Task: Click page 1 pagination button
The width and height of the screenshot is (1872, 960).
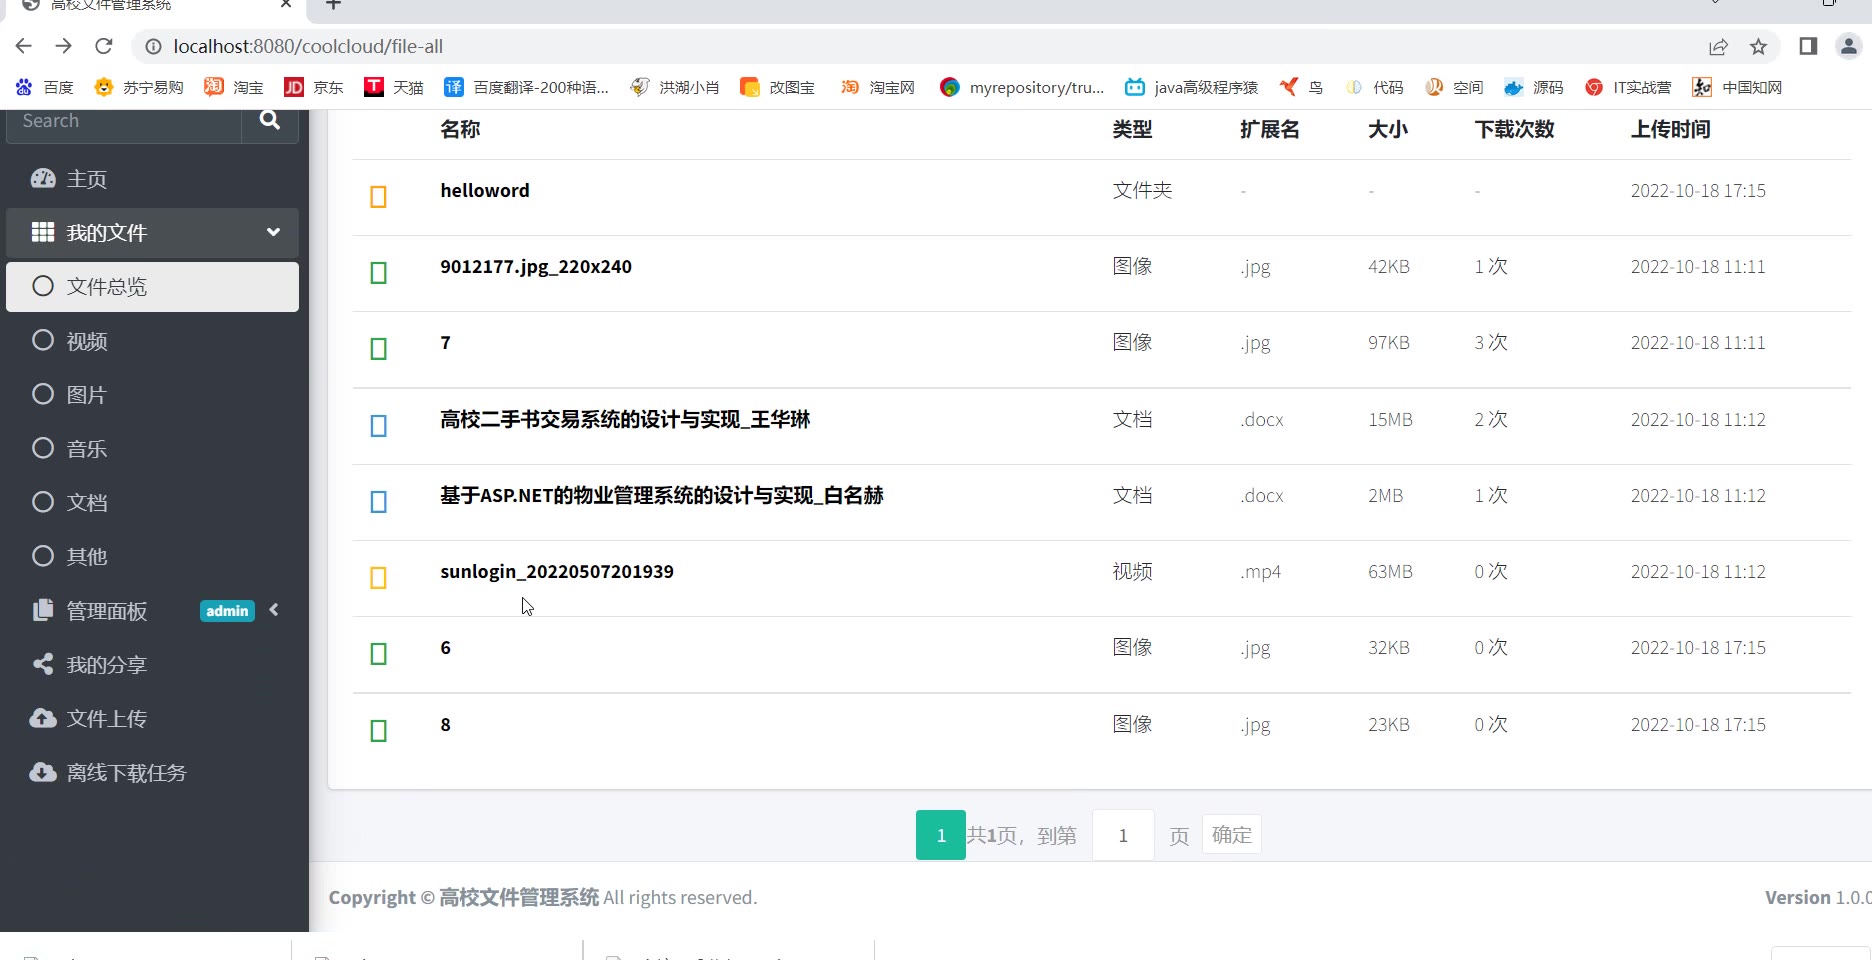Action: tap(941, 835)
